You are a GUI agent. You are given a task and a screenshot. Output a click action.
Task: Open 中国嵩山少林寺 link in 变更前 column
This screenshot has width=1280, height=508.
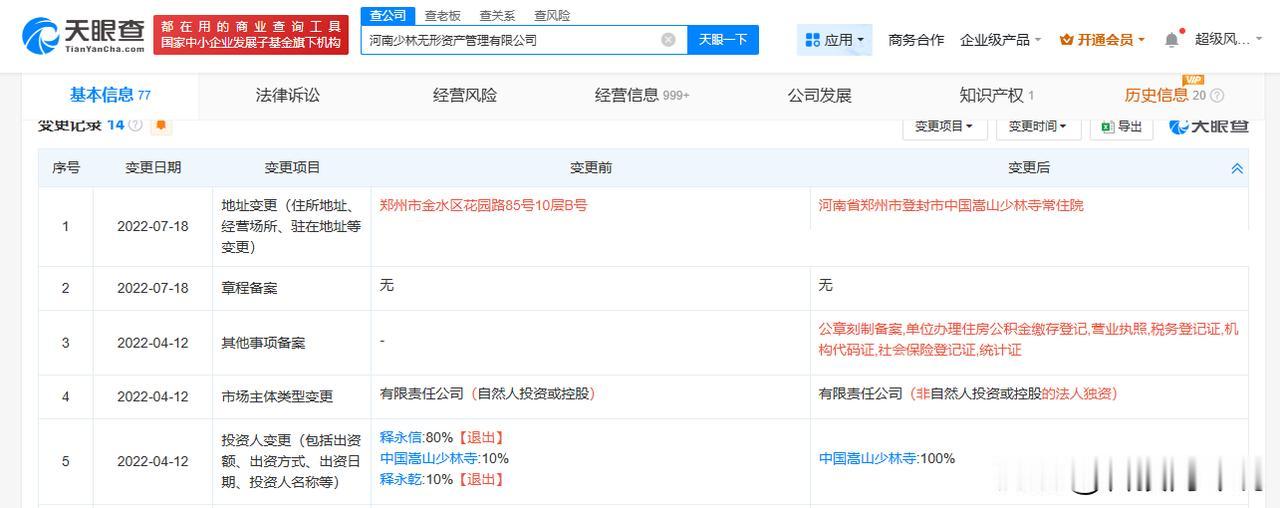430,458
